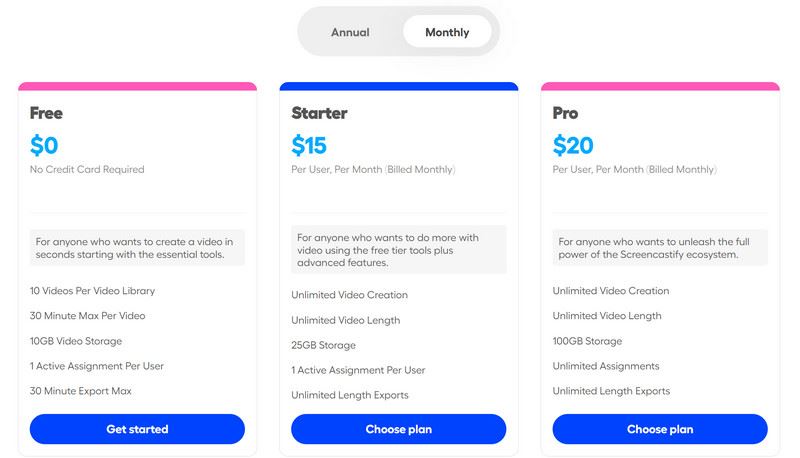The image size is (800, 458).
Task: Click the Free plan description box
Action: click(x=137, y=247)
